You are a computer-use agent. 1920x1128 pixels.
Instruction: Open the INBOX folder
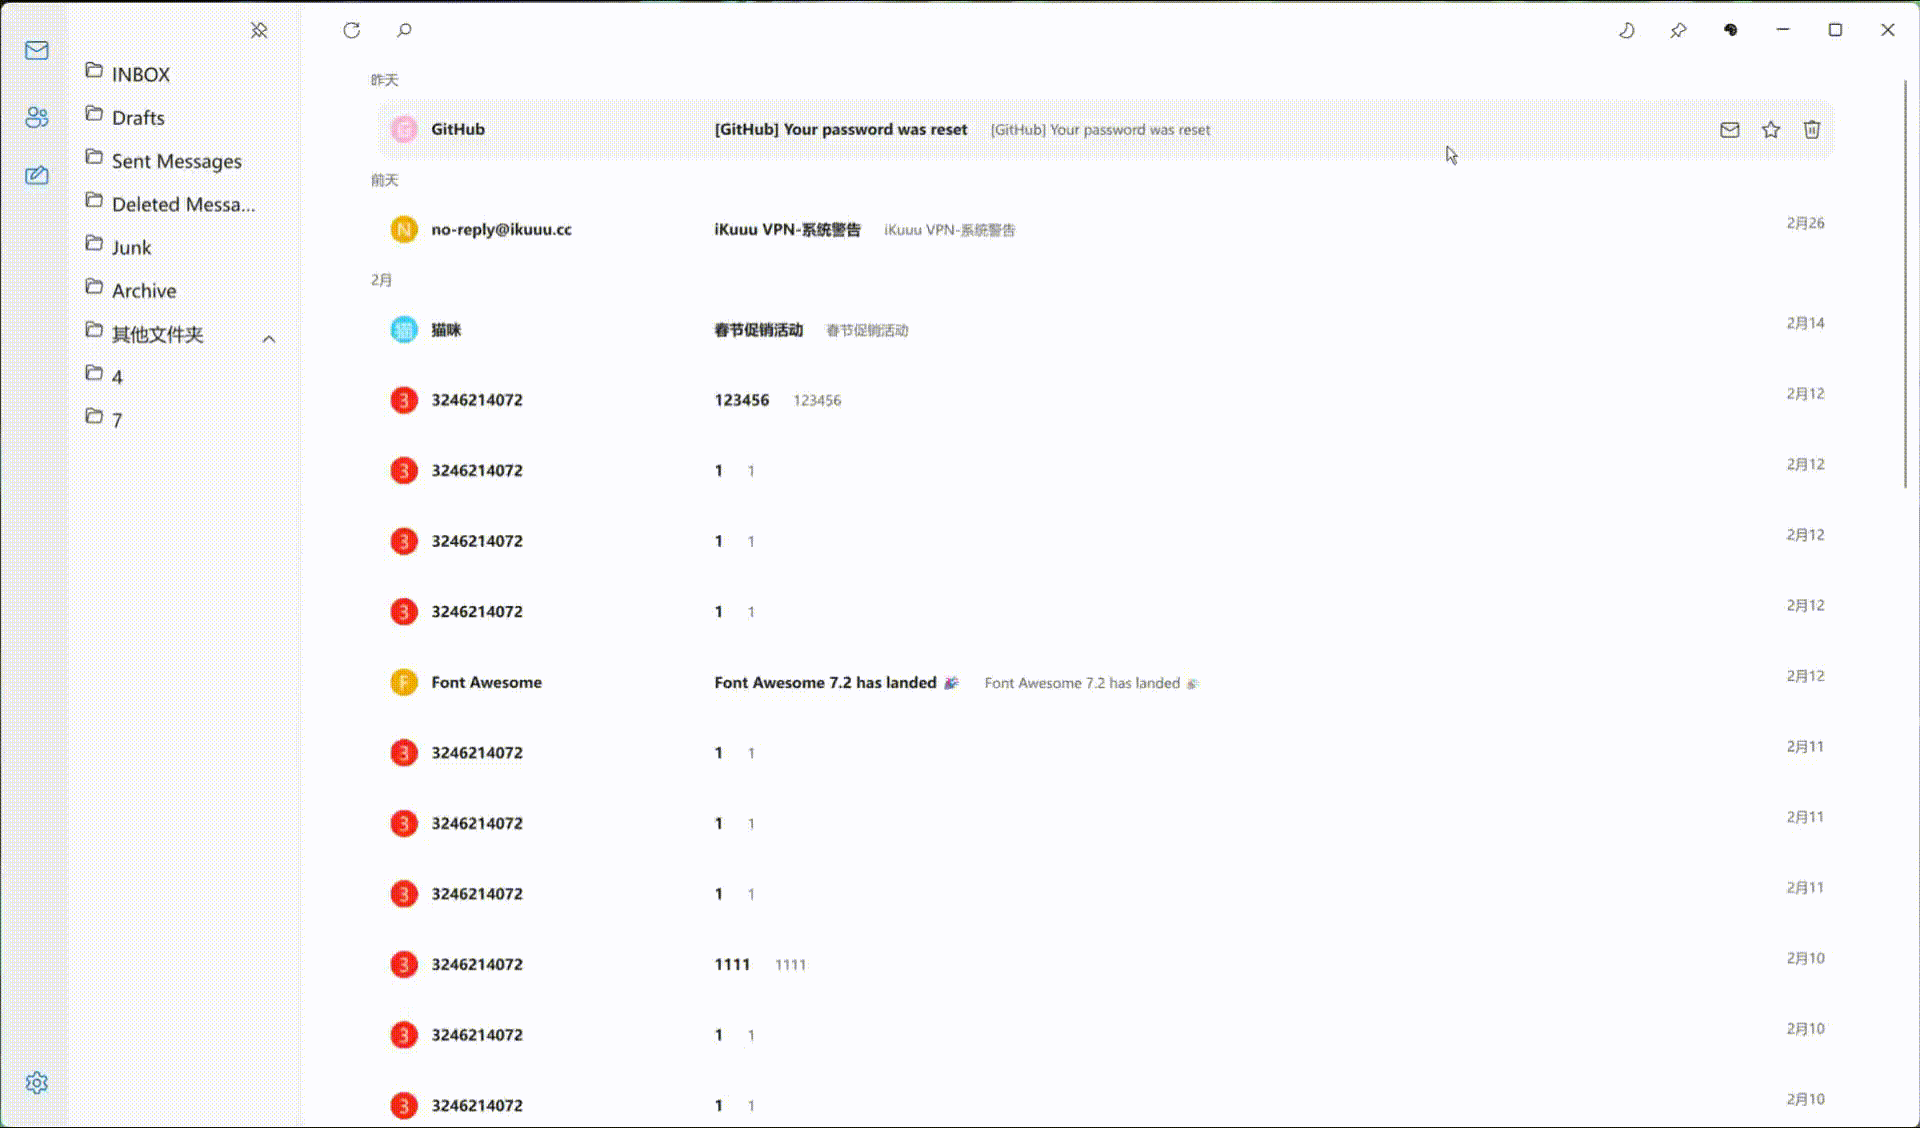click(x=140, y=74)
